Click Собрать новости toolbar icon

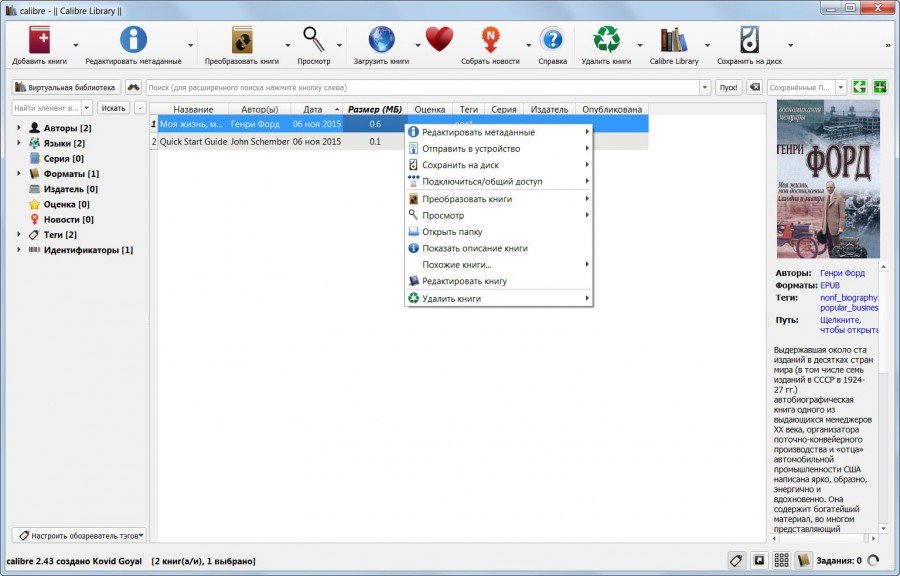pyautogui.click(x=490, y=41)
